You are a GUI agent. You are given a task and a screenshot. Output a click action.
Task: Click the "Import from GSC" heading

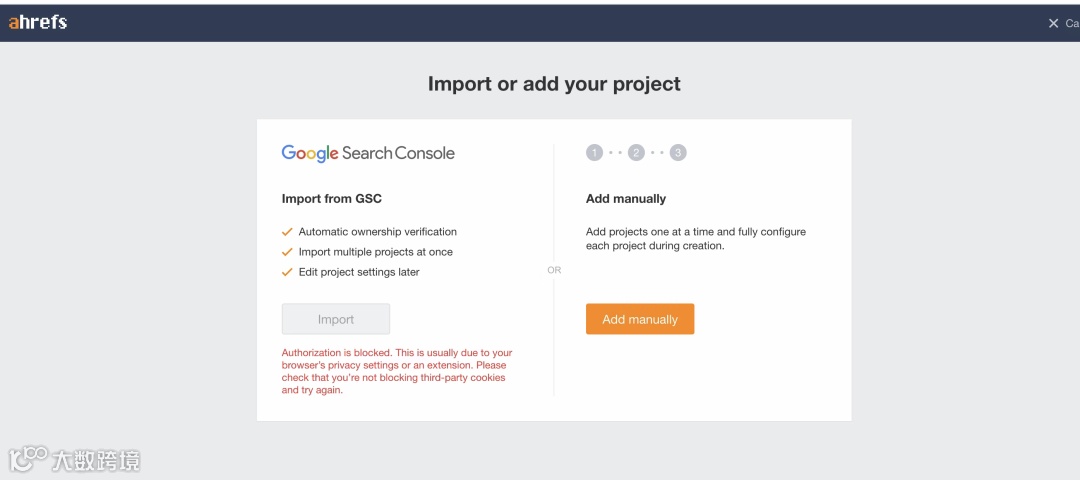[332, 199]
